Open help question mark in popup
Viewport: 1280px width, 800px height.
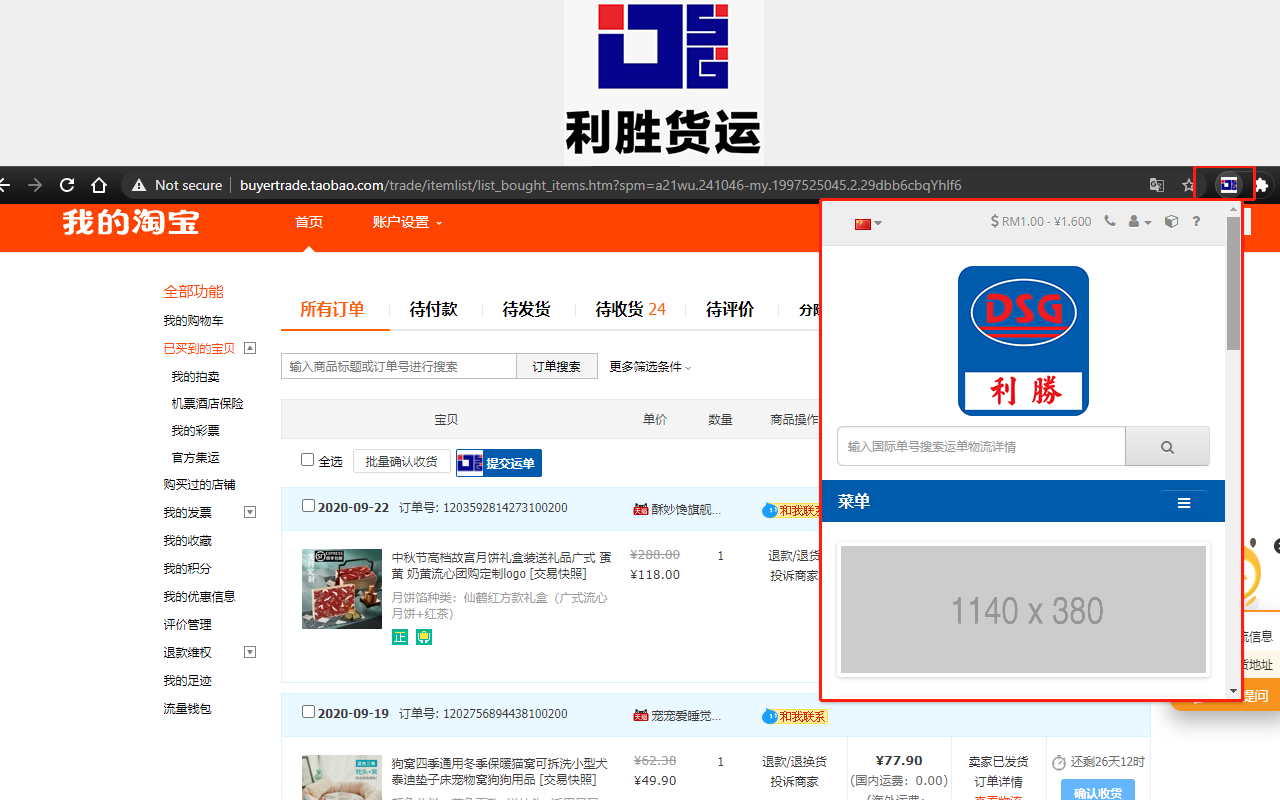[1196, 221]
